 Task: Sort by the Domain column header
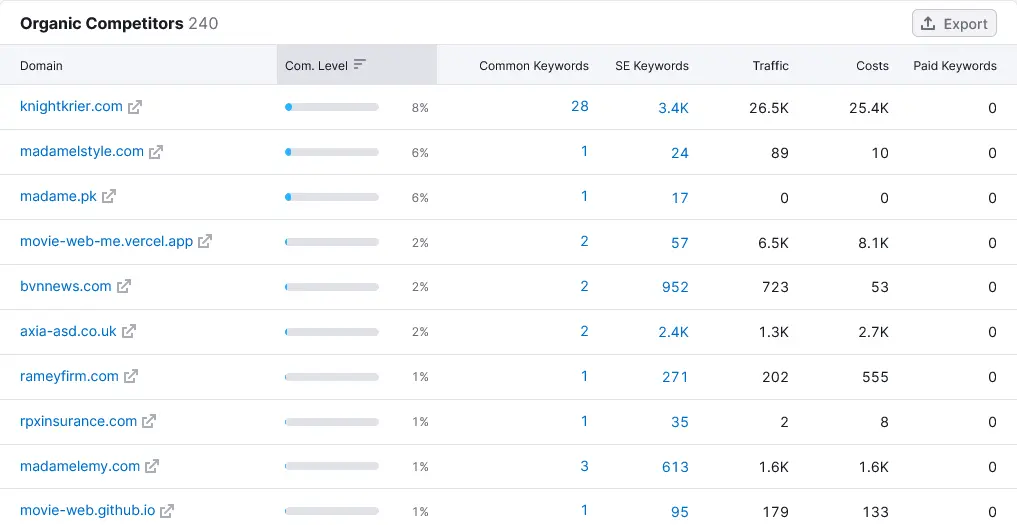[x=42, y=66]
